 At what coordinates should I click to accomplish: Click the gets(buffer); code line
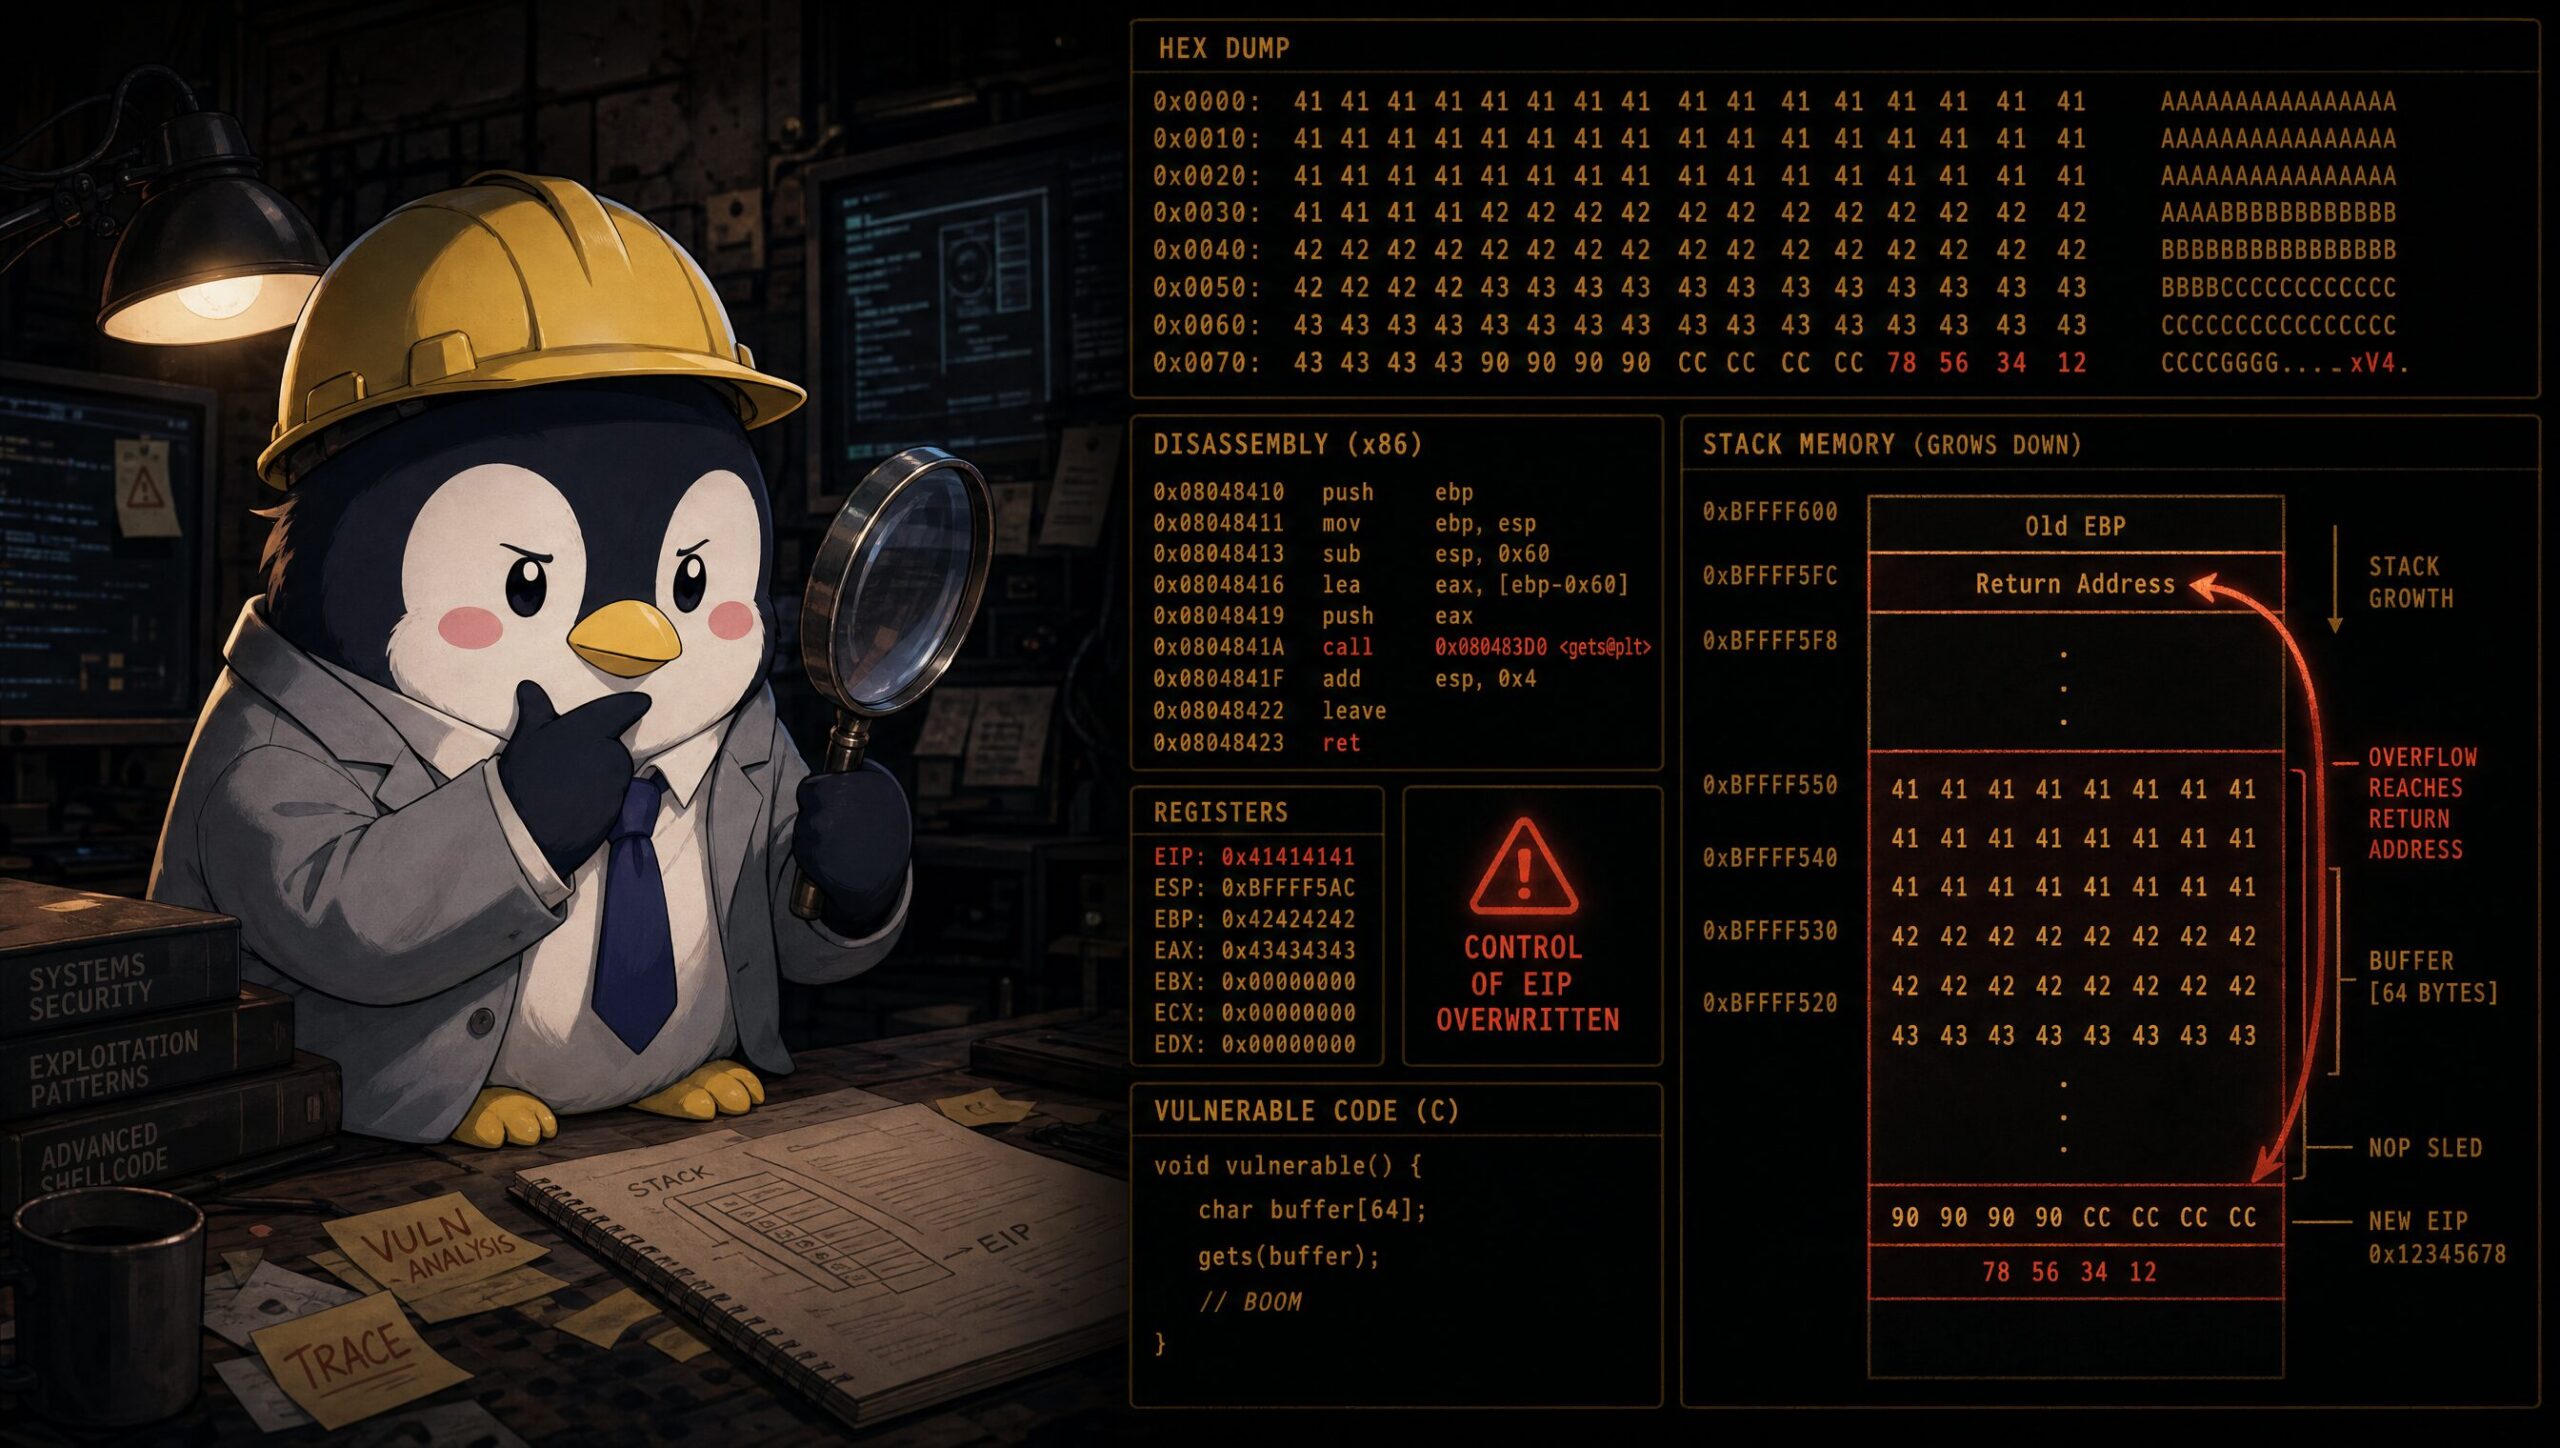1289,1256
